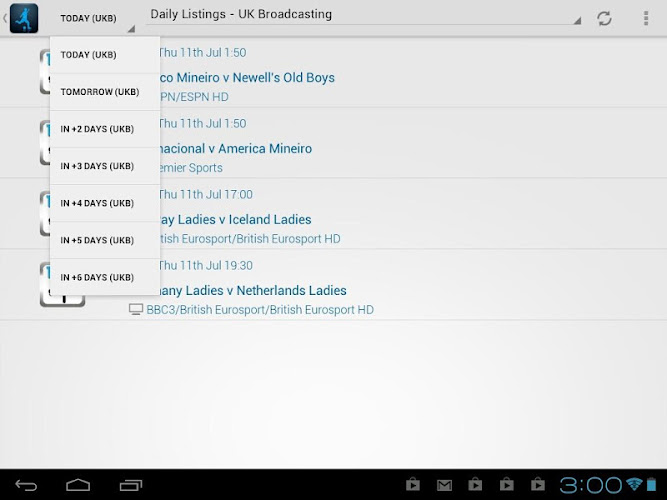Tap the BBC3/British Eurosport channel text
Screen dimensions: 667x500
(x=260, y=310)
